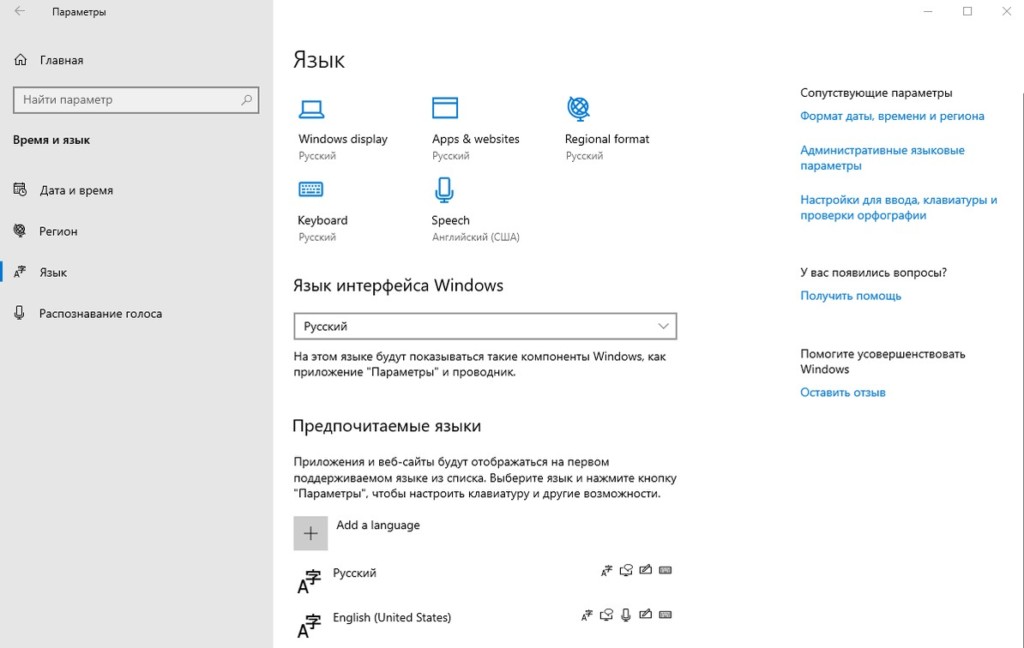Open the Язык интерфейса Windows dropdown
The height and width of the screenshot is (648, 1024).
485,326
